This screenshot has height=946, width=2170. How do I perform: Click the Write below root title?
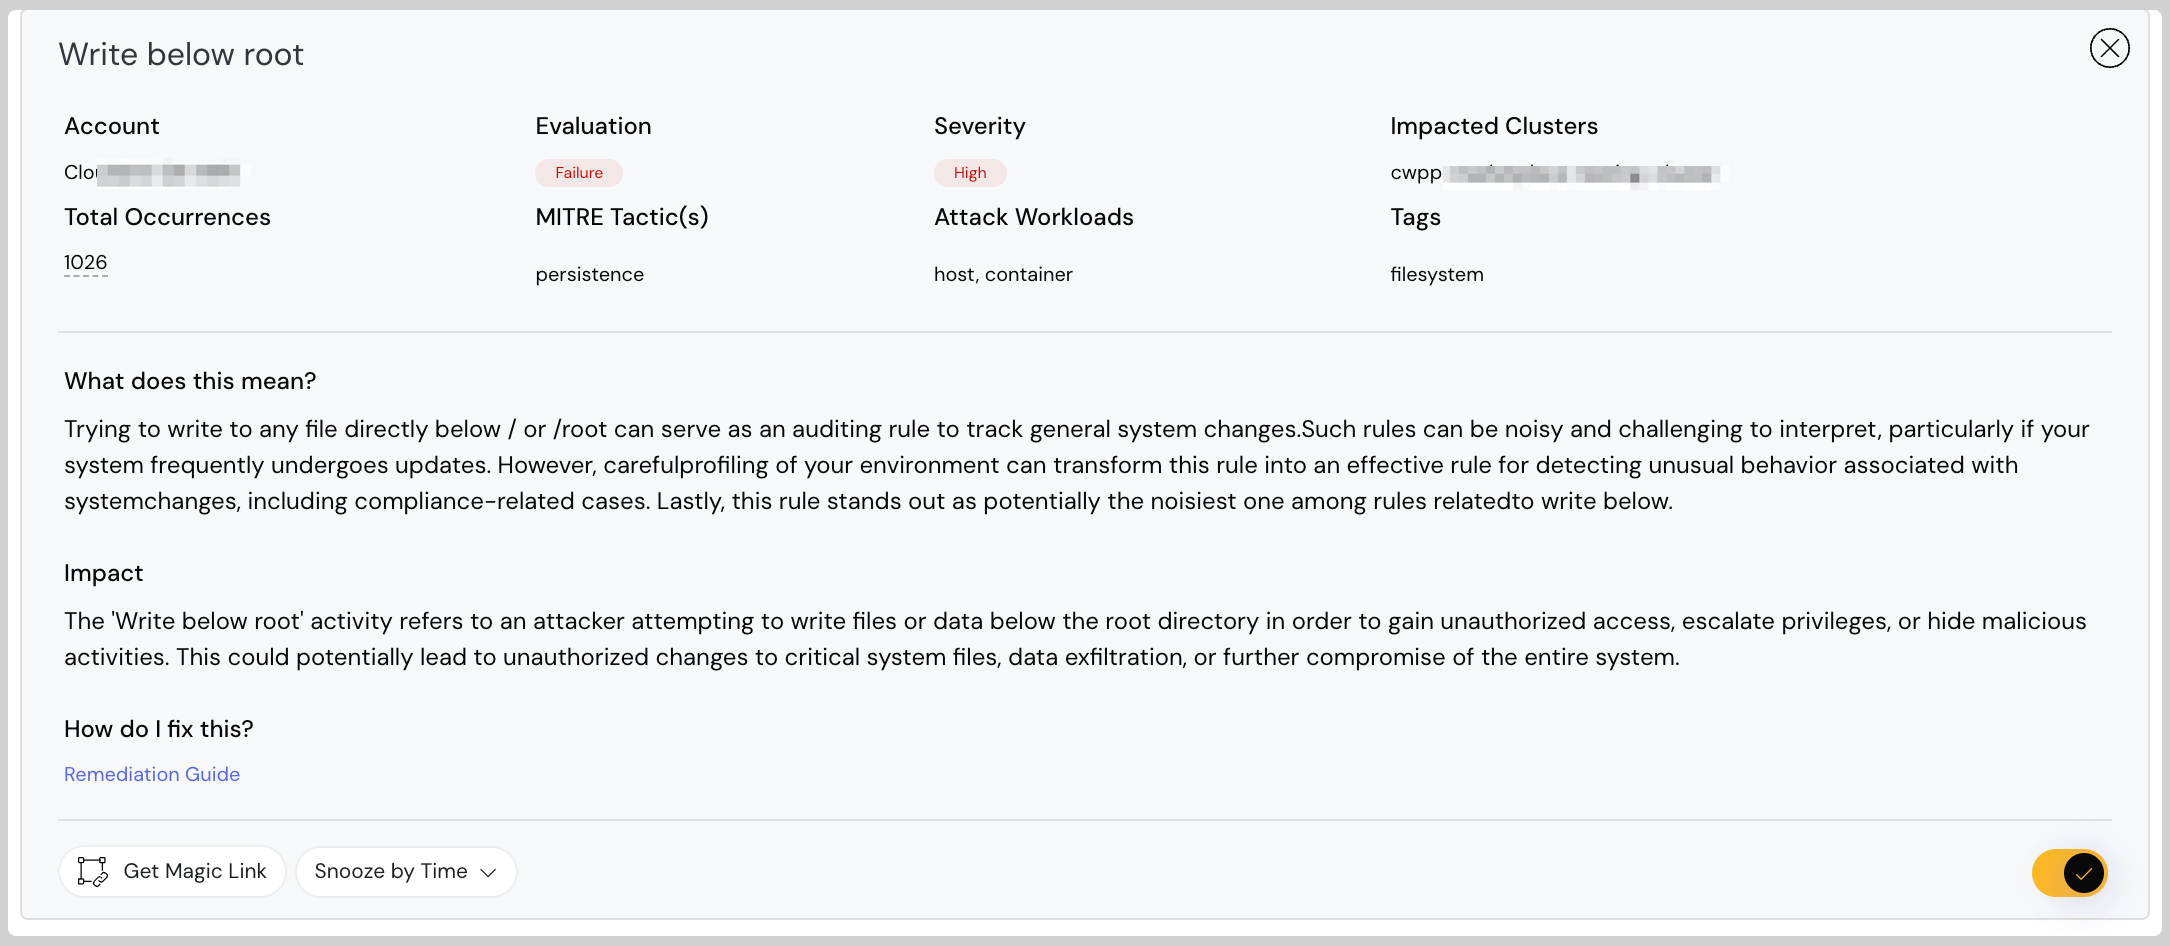click(181, 54)
